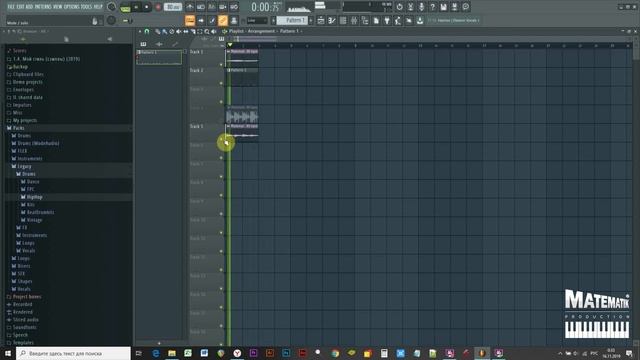640x360 pixels.
Task: Select the zoom magnifier tool in playlist
Action: (207, 31)
